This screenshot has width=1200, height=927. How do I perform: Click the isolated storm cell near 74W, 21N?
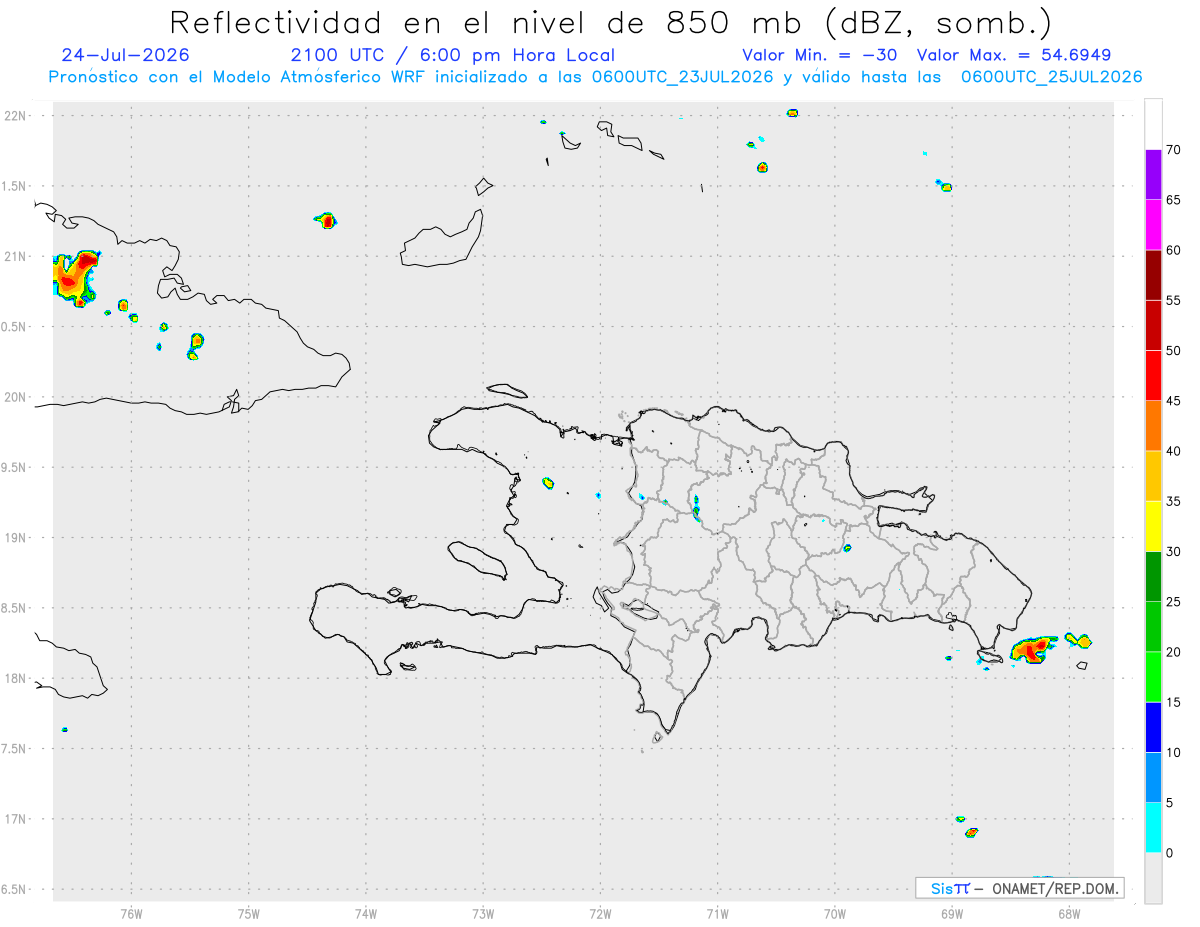[326, 220]
